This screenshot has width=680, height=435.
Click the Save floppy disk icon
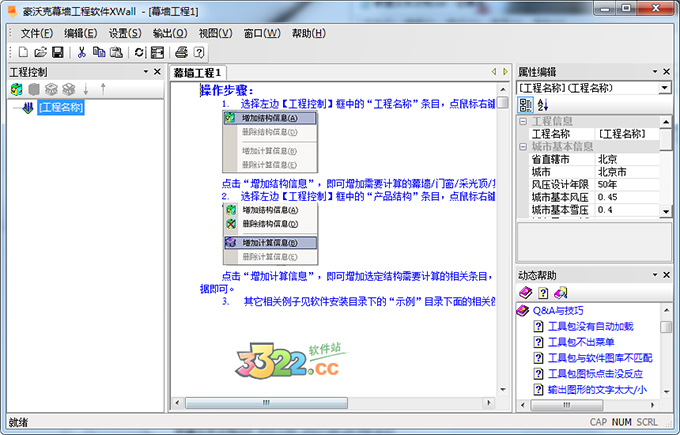pos(58,52)
